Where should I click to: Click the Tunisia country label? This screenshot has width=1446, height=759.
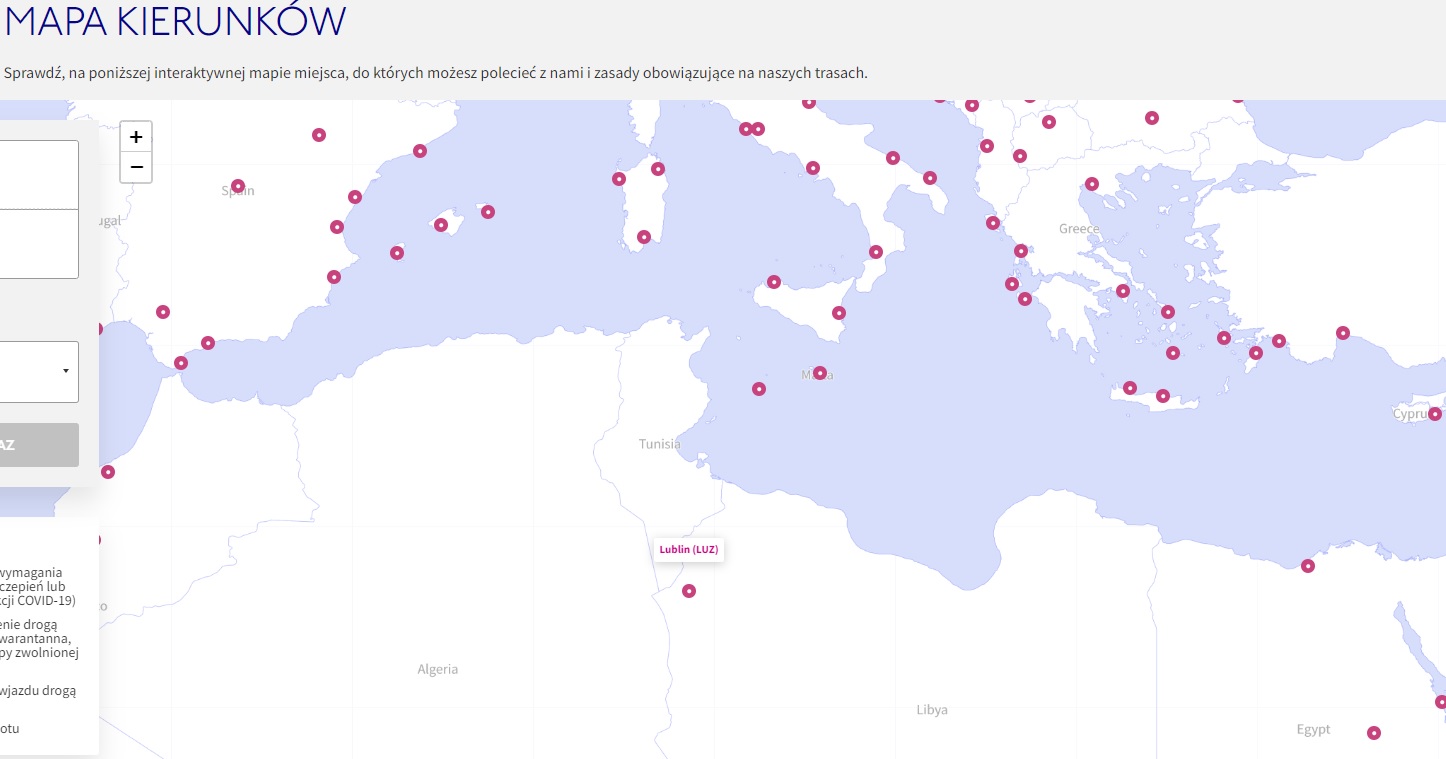pos(660,444)
